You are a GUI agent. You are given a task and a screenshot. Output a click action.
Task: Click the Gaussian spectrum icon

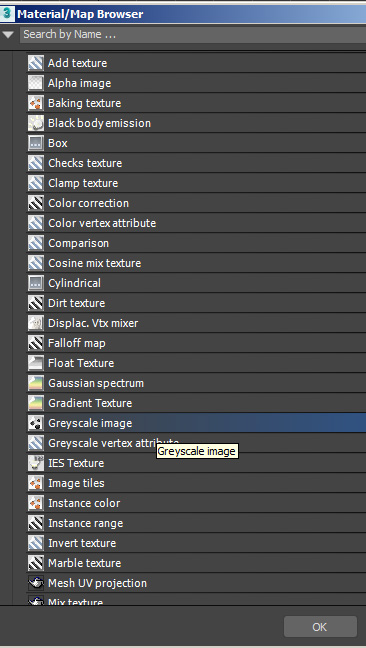tap(36, 383)
